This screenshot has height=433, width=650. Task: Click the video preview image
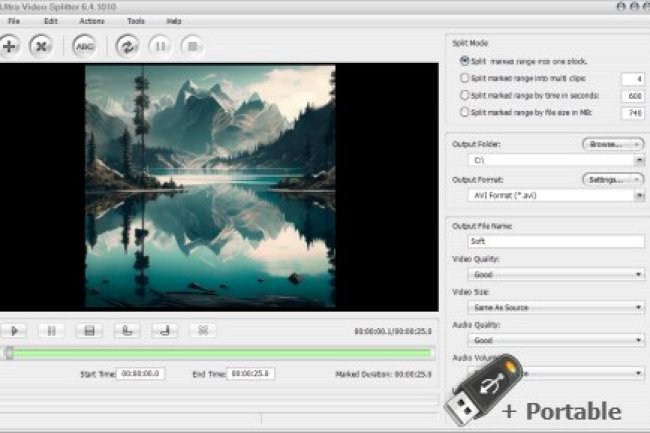(x=210, y=186)
